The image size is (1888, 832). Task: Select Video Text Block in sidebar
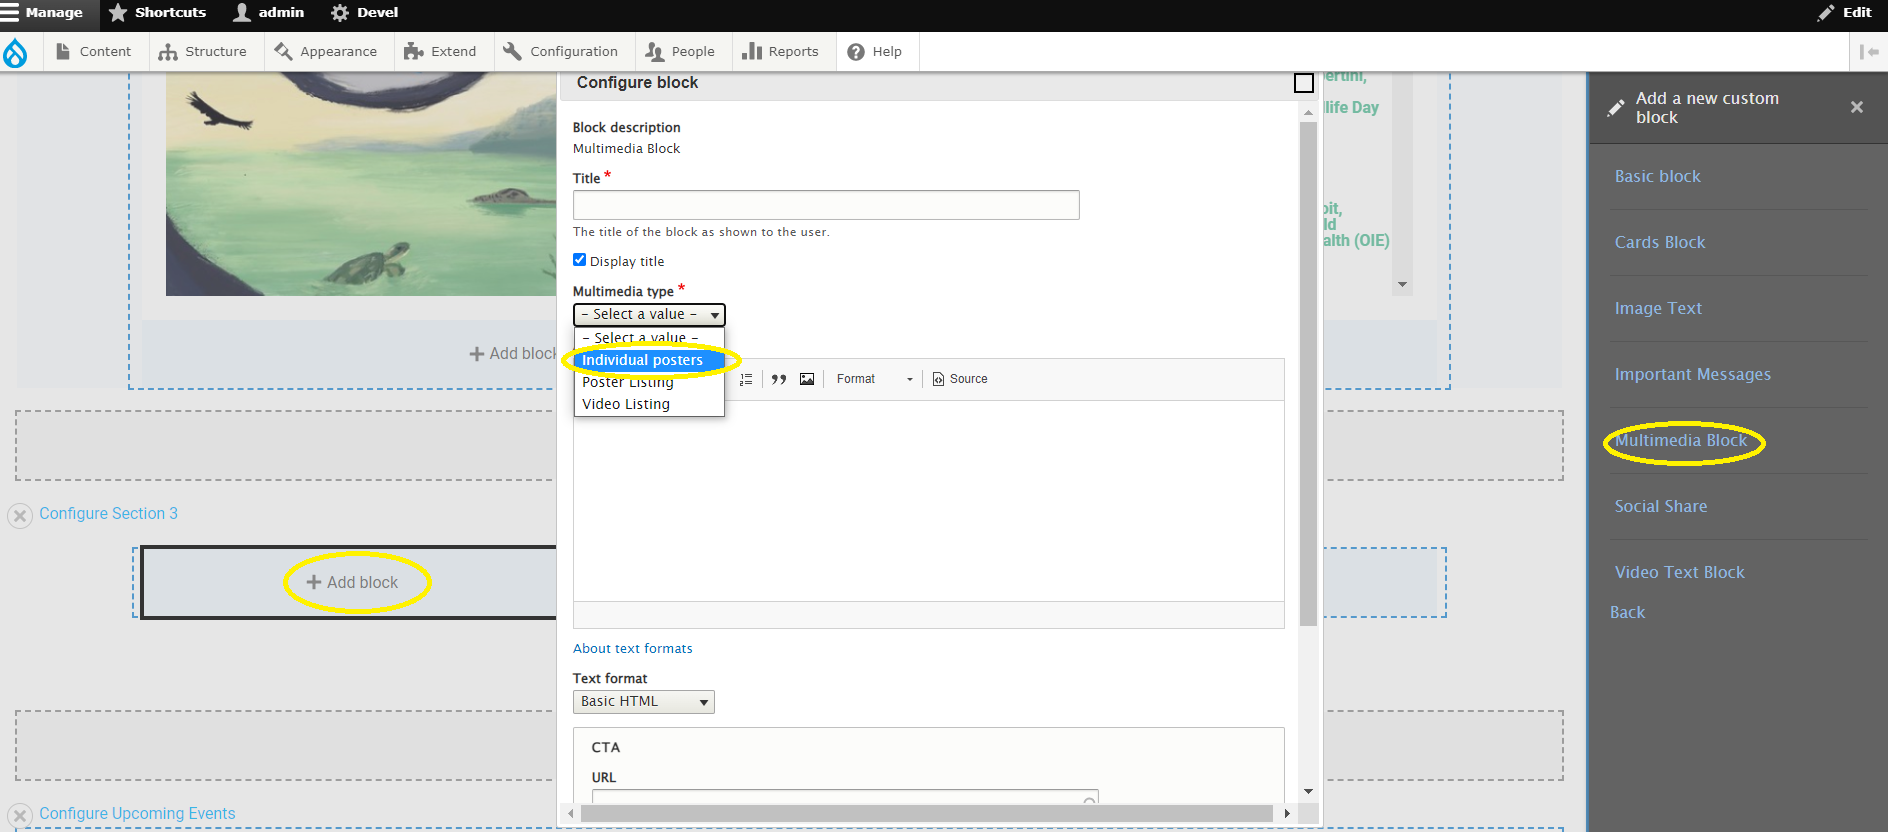(1679, 572)
